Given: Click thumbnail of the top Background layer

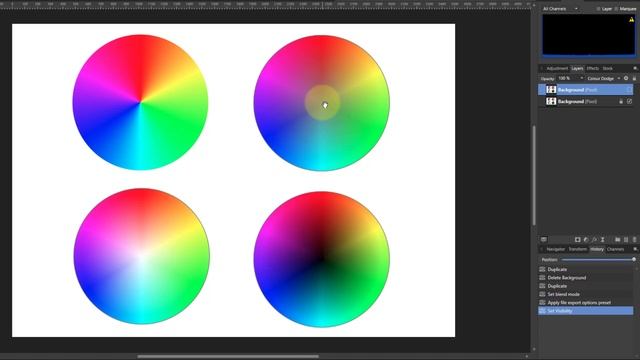Looking at the screenshot, I should click(551, 89).
